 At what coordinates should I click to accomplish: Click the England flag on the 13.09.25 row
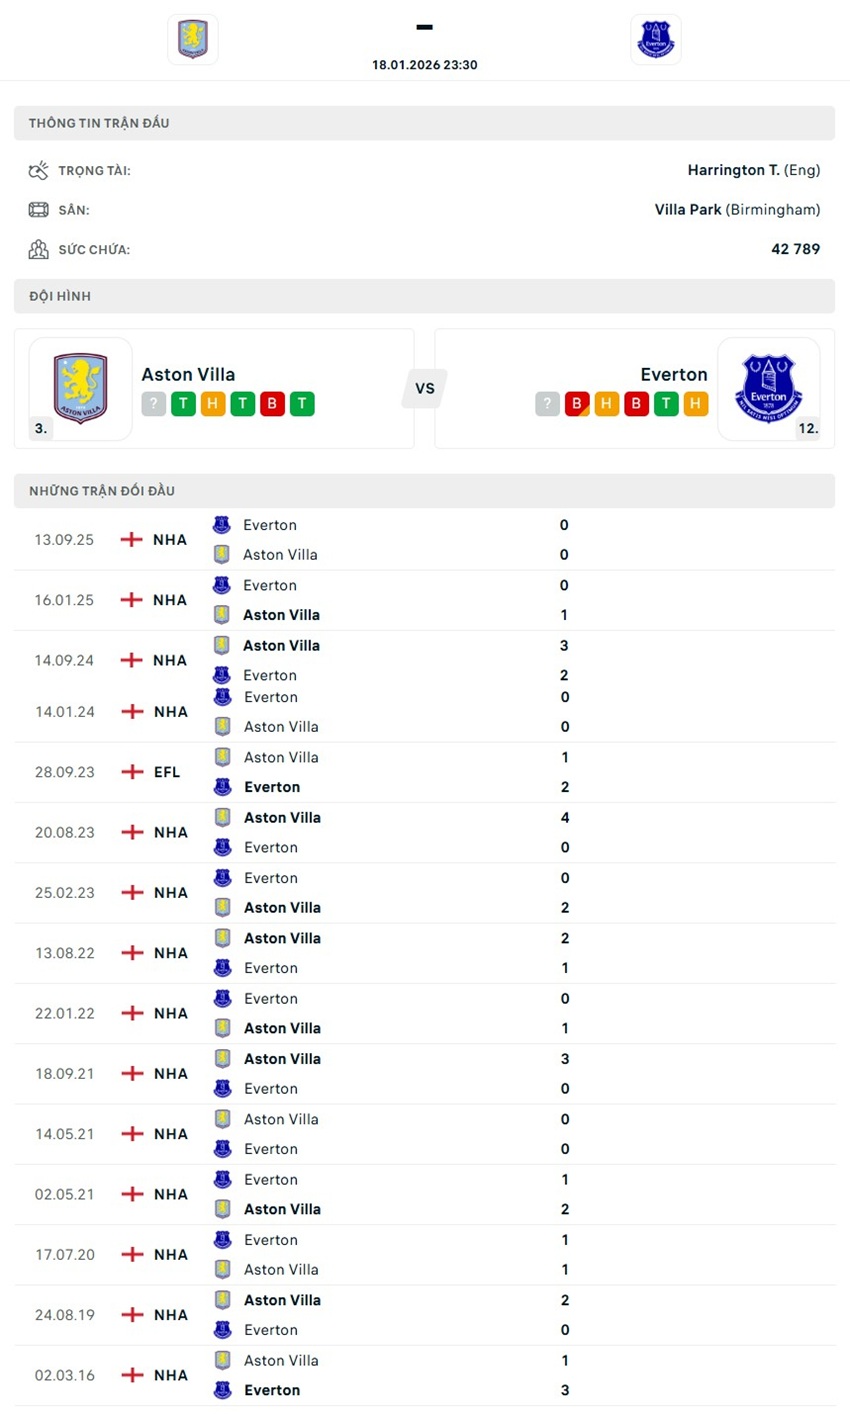point(130,539)
